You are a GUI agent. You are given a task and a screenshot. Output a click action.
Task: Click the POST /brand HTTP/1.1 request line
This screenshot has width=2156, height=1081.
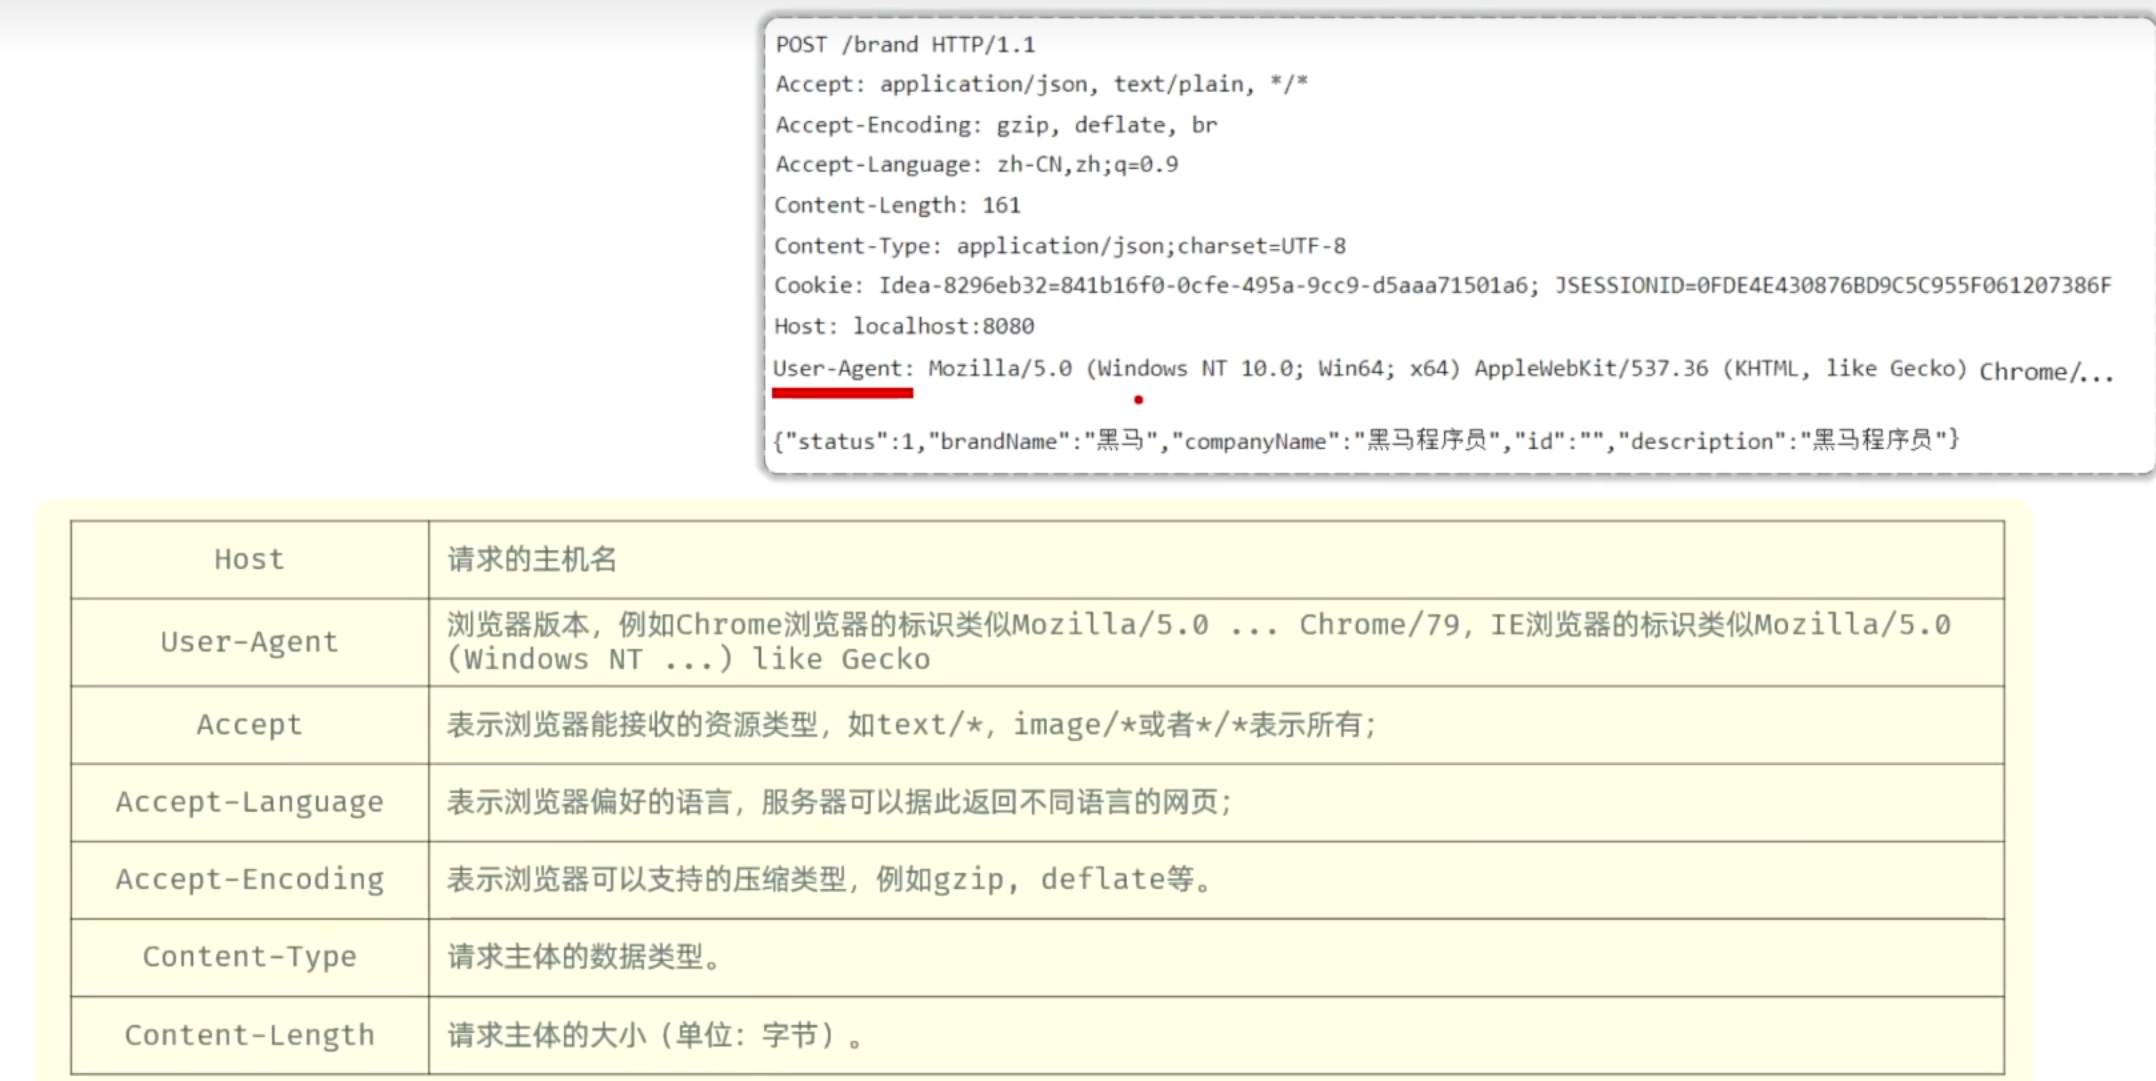(905, 45)
